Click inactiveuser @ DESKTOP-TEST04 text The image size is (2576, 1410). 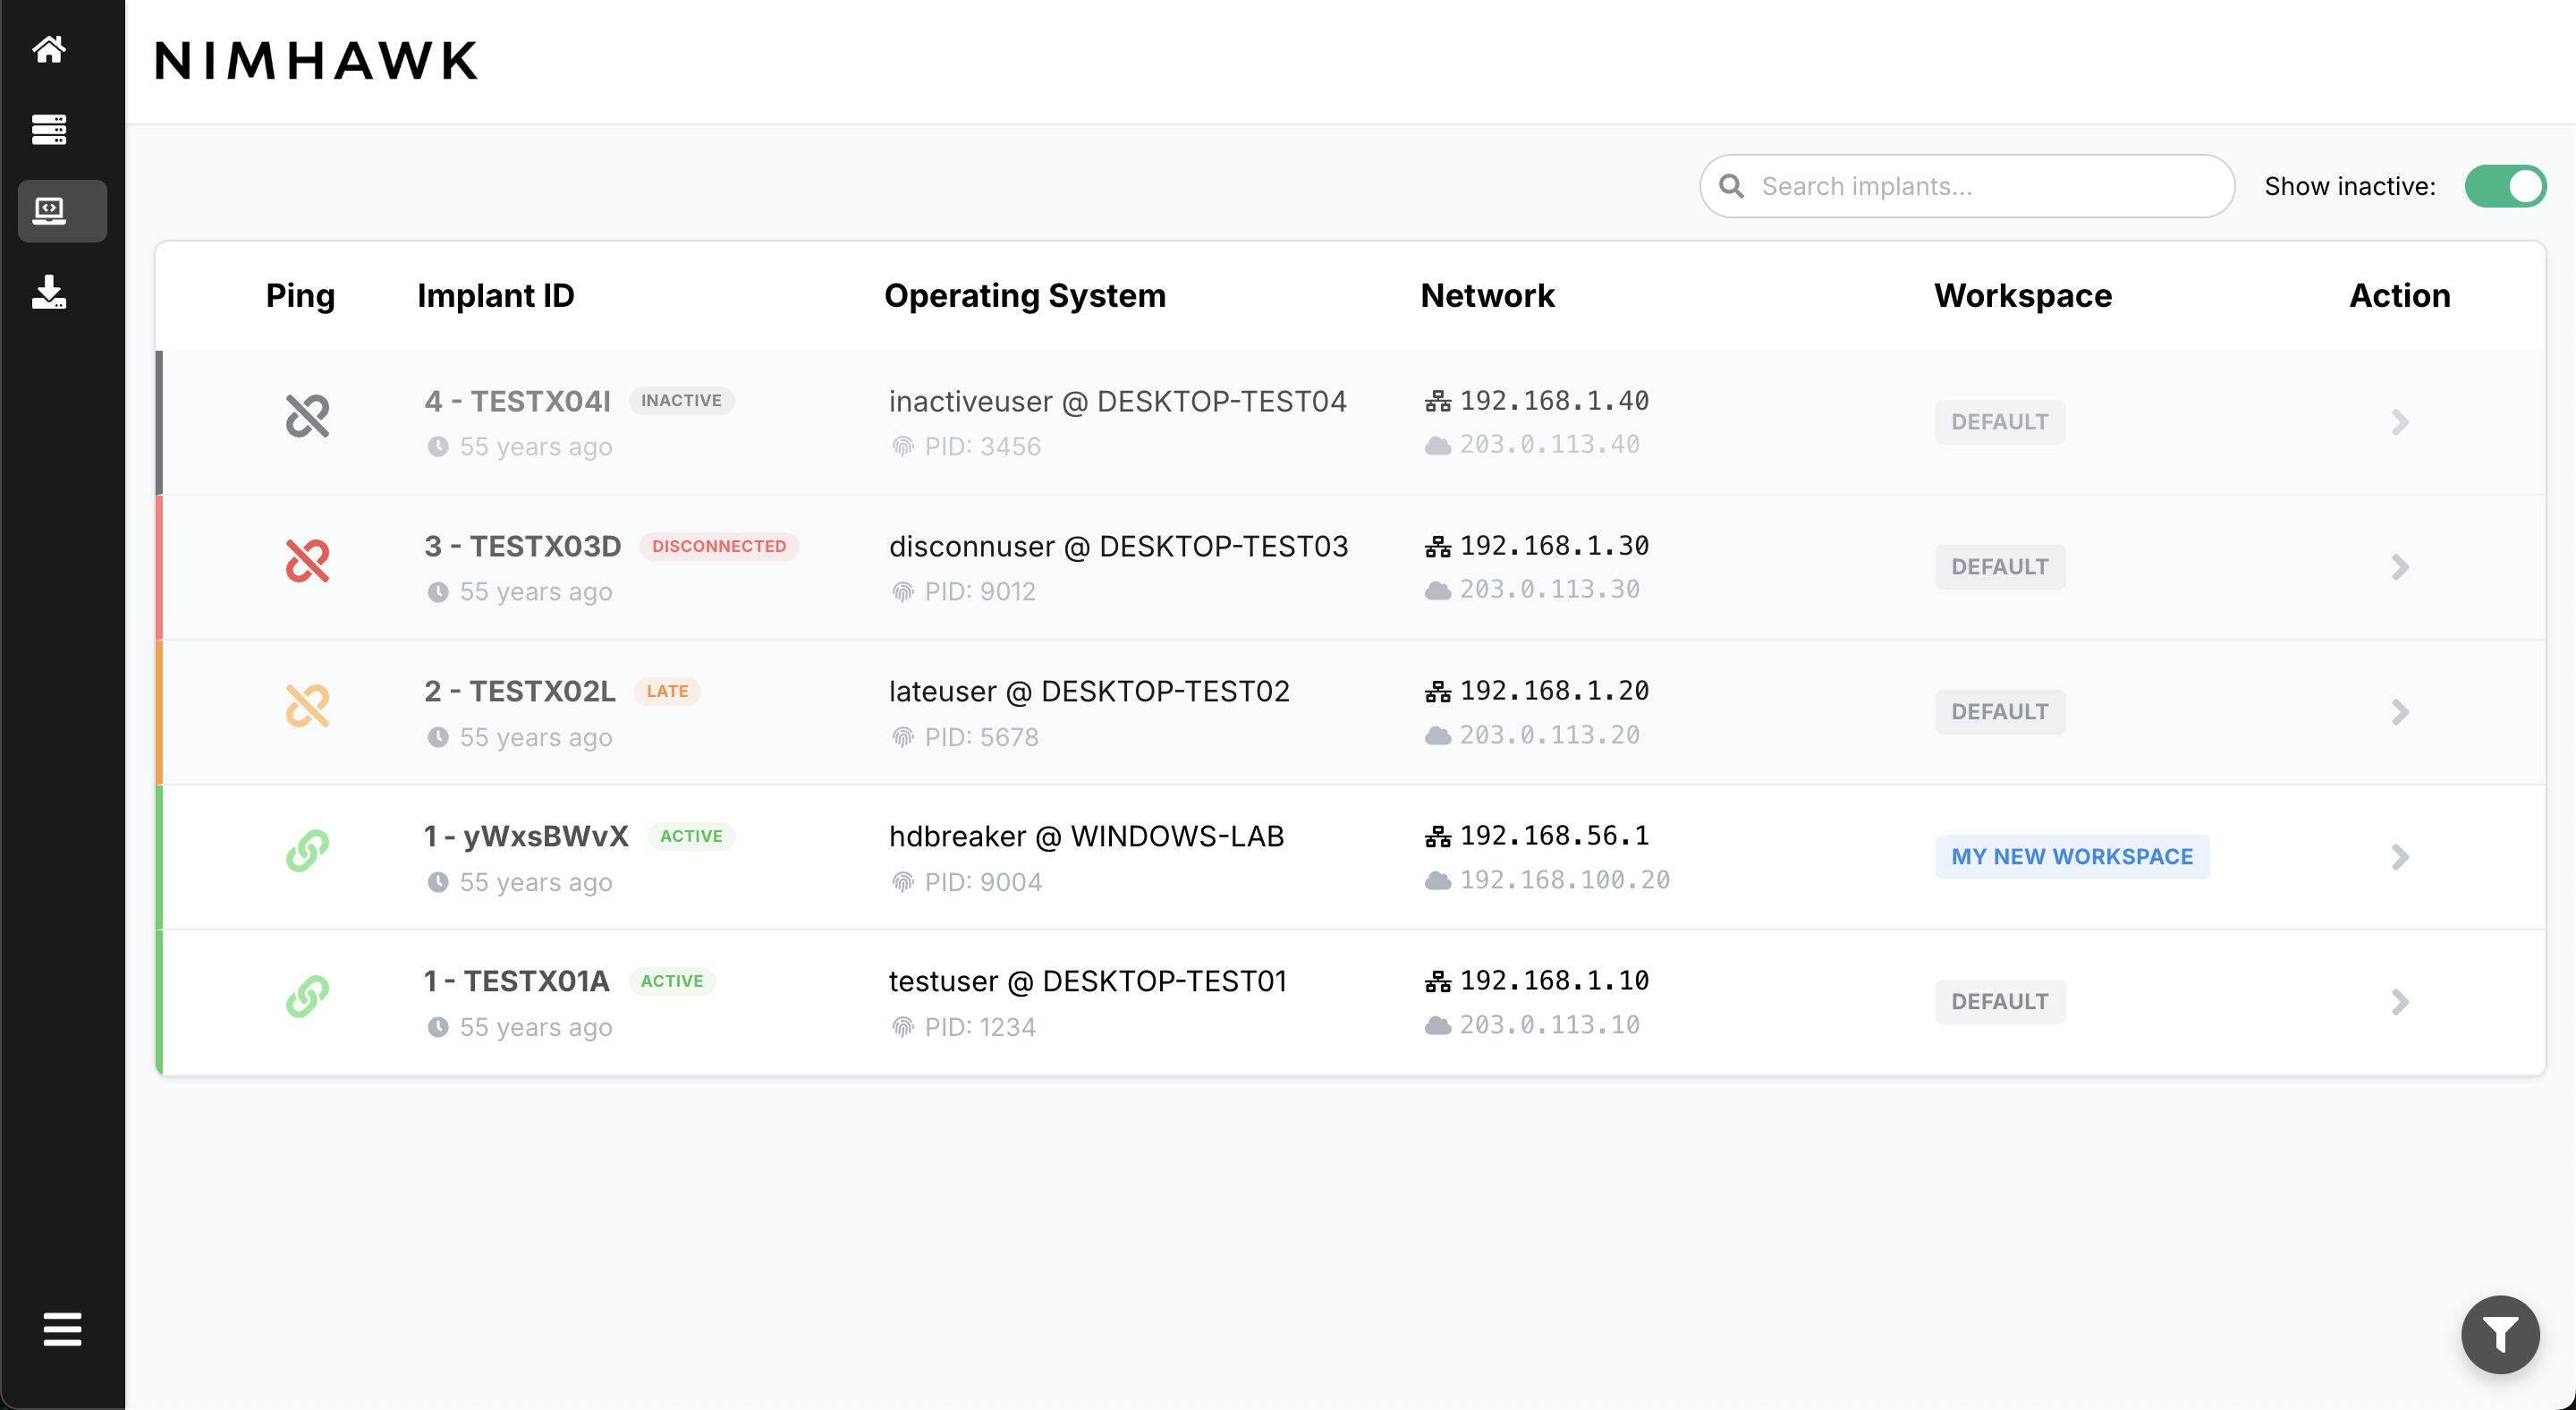point(1118,401)
